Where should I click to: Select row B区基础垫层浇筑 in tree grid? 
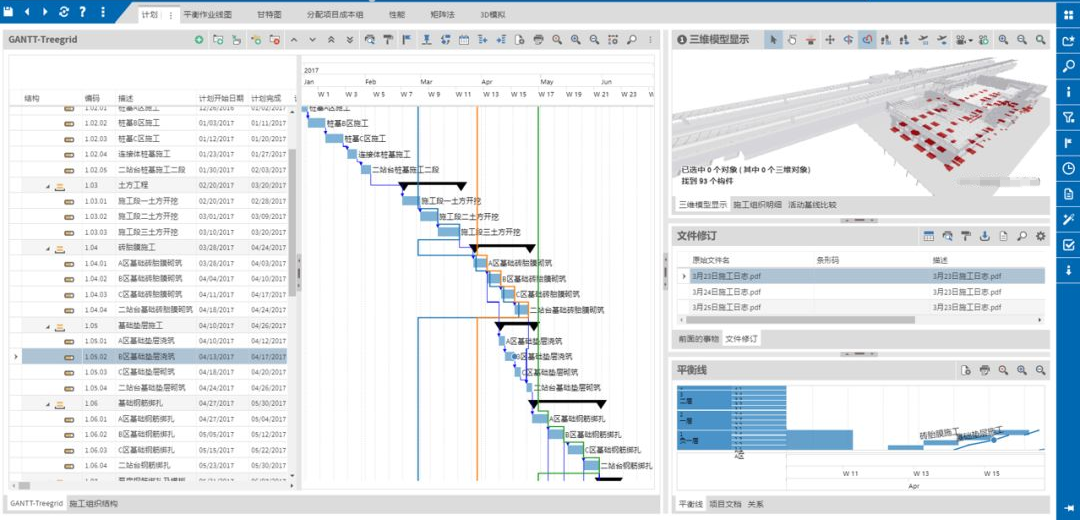point(148,356)
